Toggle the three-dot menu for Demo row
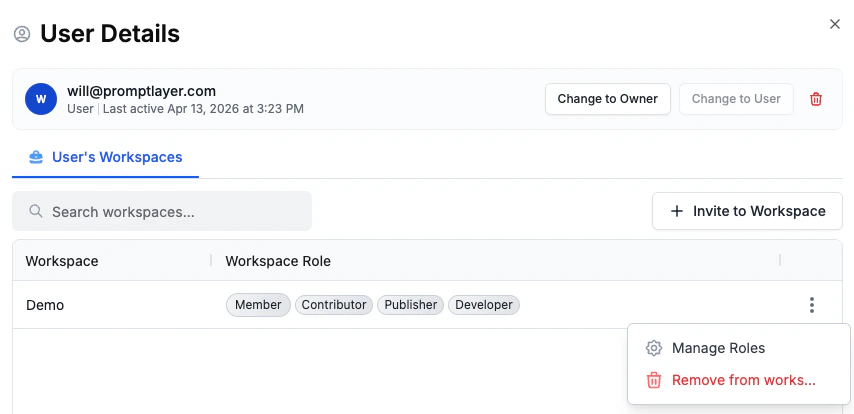Viewport: 854px width, 414px height. coord(812,305)
